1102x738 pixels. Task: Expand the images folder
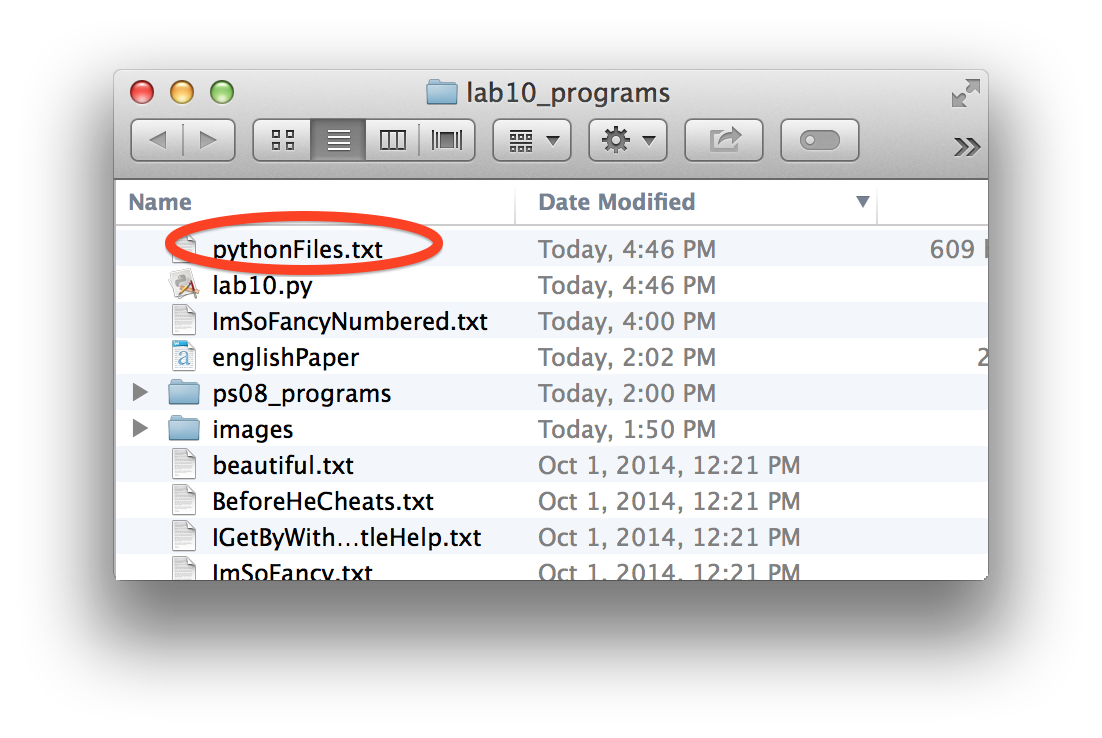tap(141, 429)
